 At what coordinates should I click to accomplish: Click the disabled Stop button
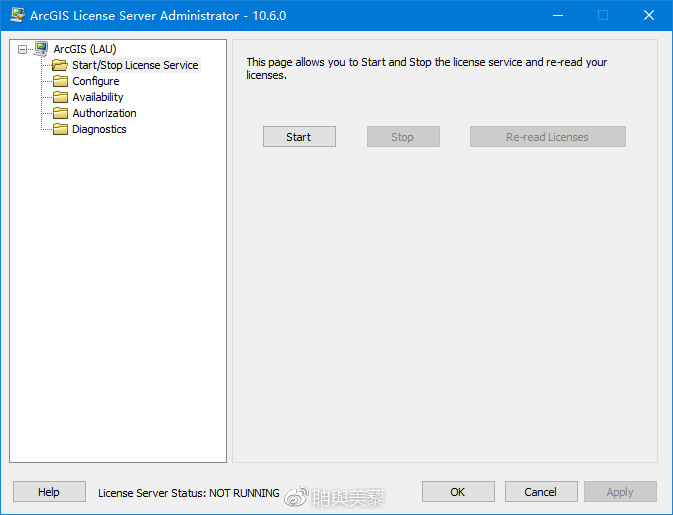(x=403, y=136)
